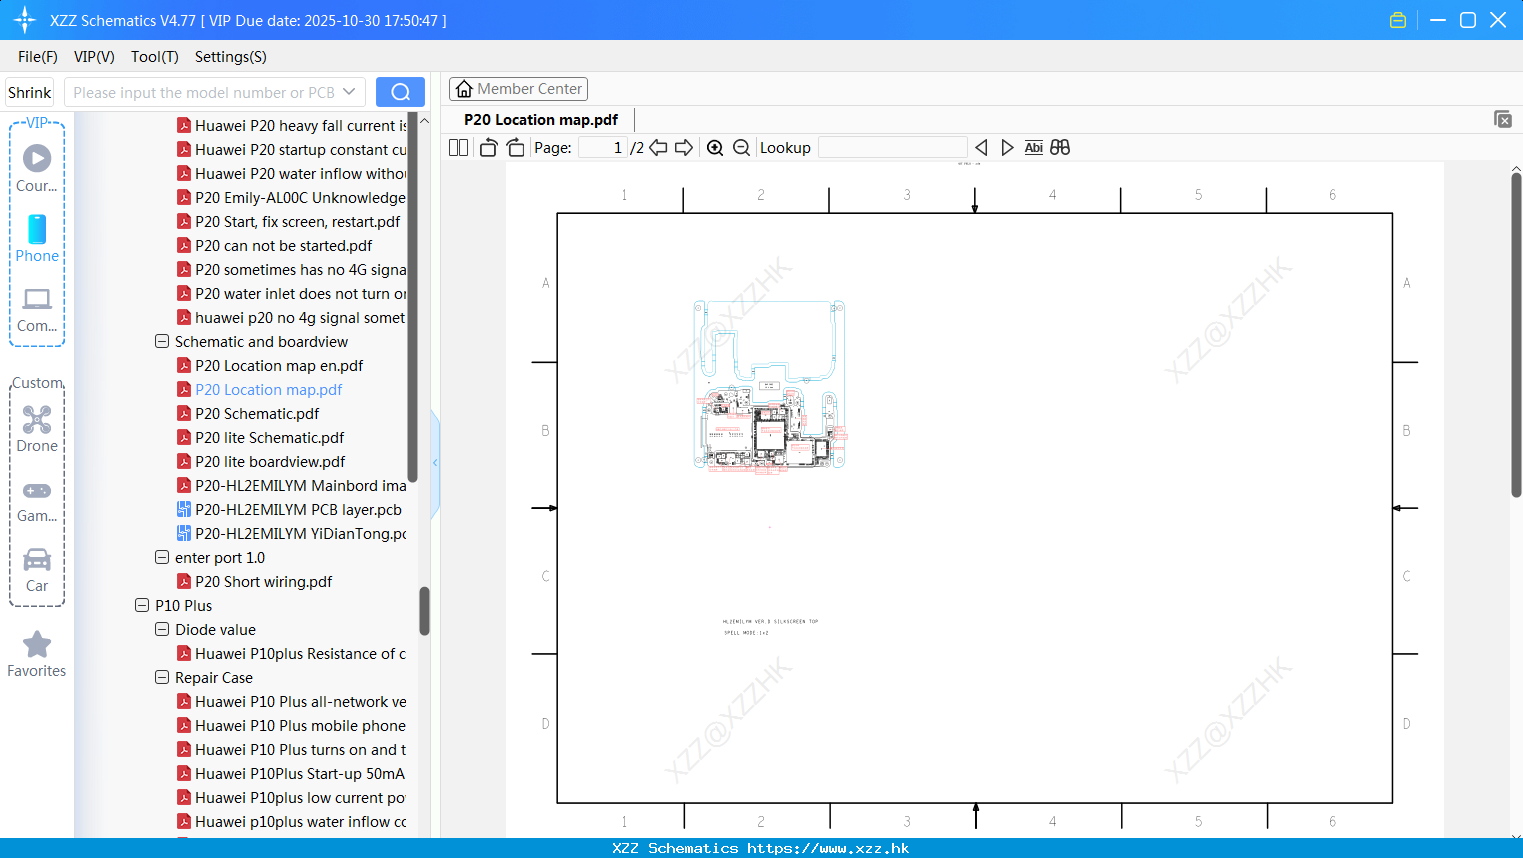Click the zoom in magnifier icon
Viewport: 1523px width, 858px height.
(x=715, y=148)
